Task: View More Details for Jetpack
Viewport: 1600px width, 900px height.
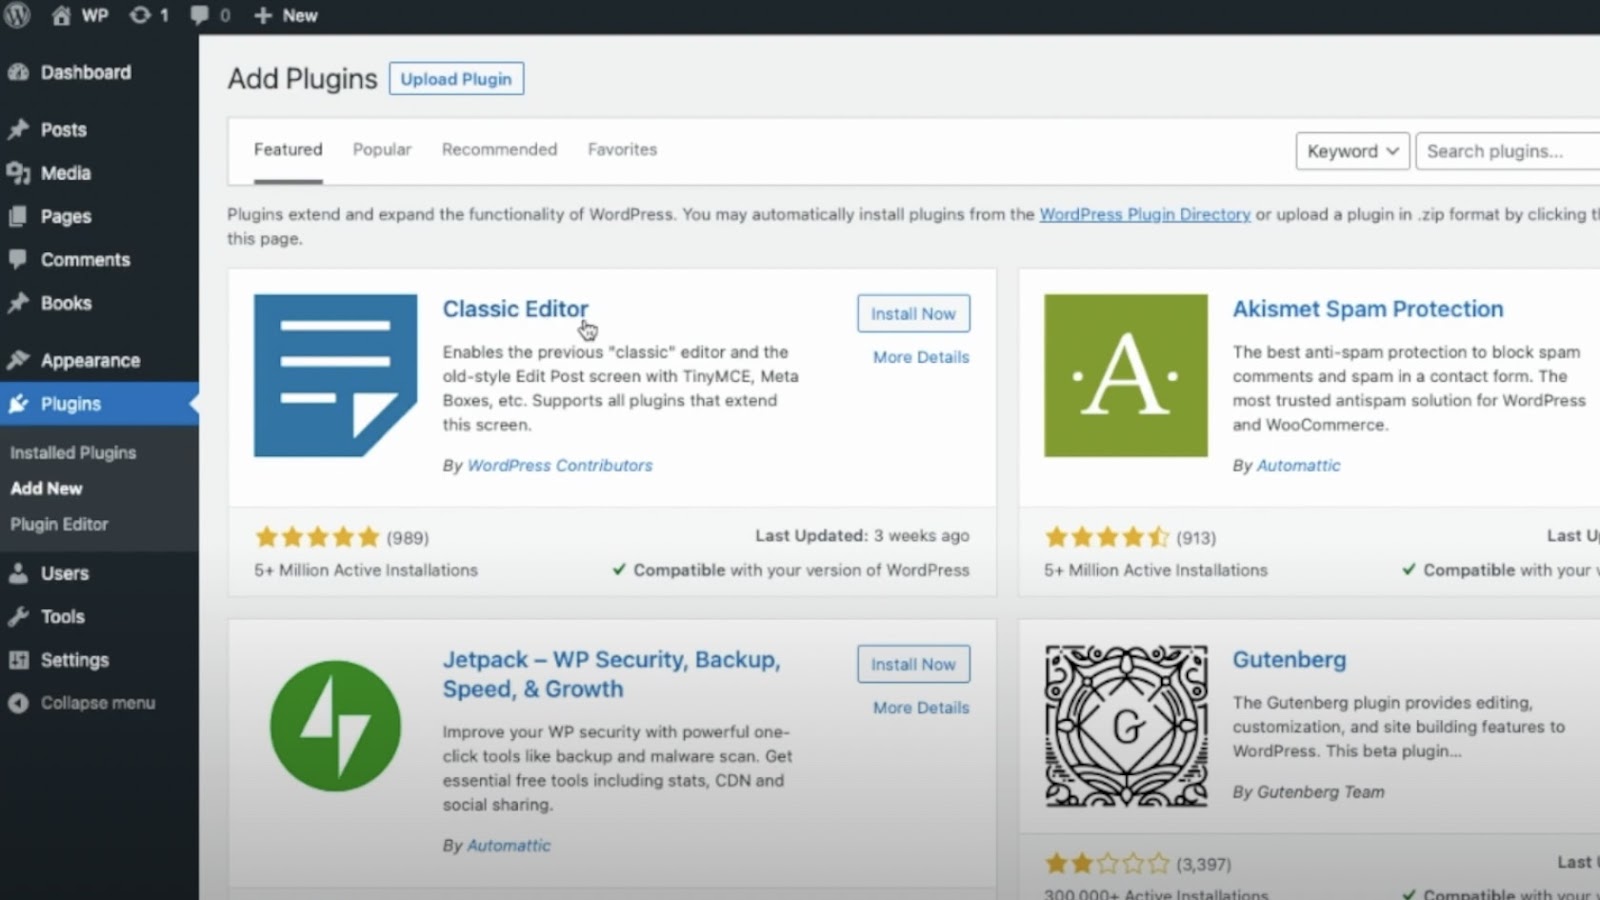Action: pos(921,708)
